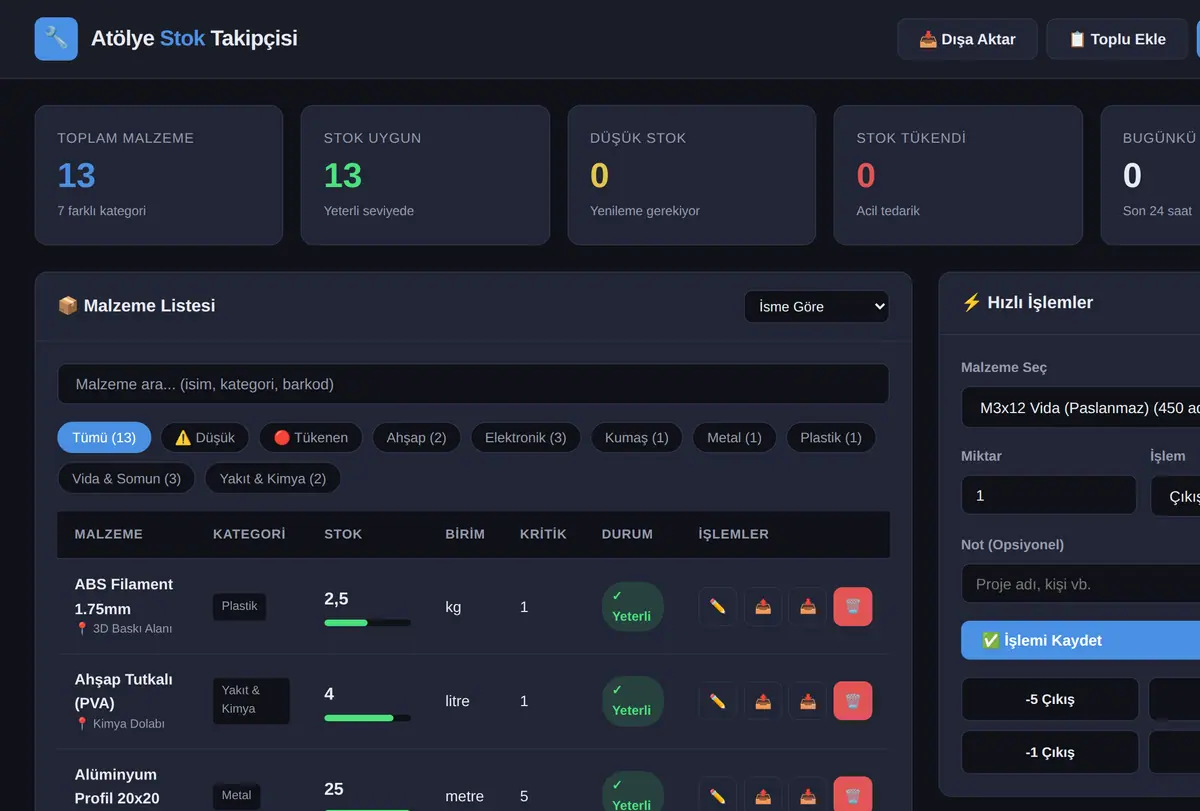Click the DÜŞÜK STOK stat card
Screen dimensions: 1200x811
[692, 175]
